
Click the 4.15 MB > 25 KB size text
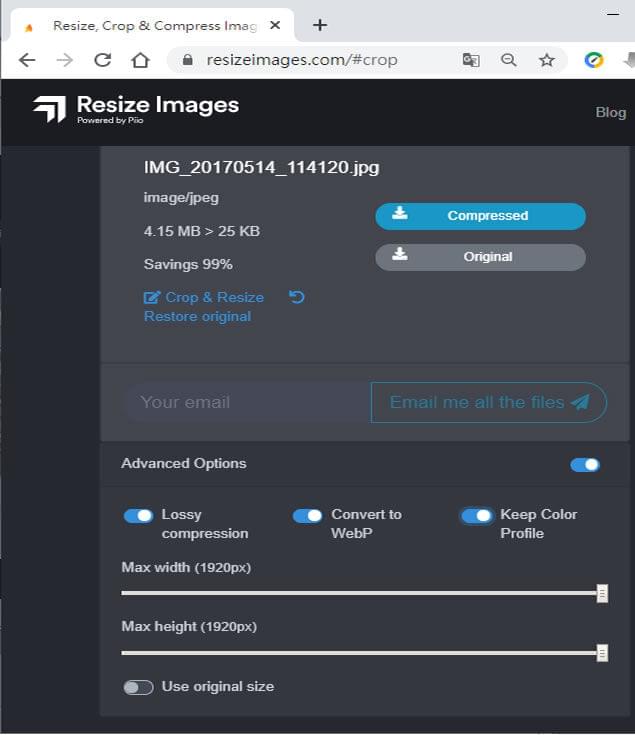tap(202, 231)
